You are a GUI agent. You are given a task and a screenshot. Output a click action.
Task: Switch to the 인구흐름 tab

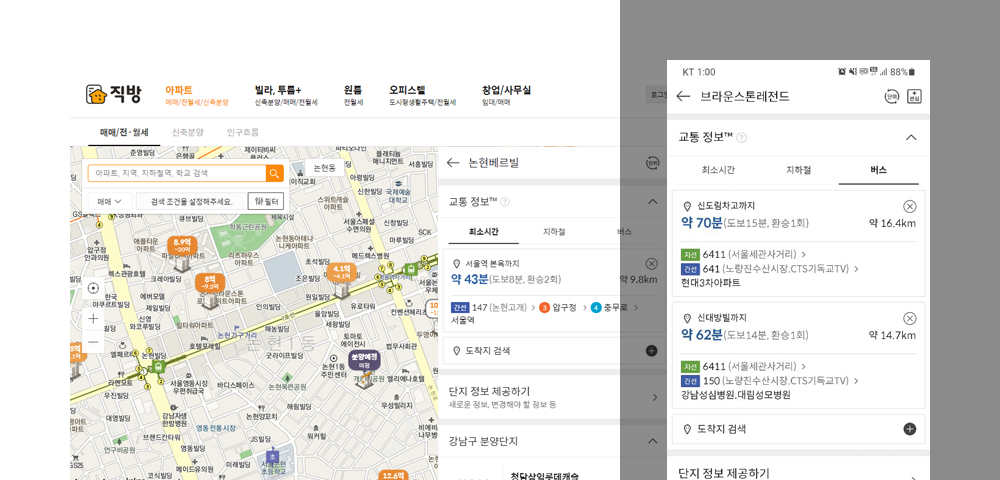click(243, 133)
